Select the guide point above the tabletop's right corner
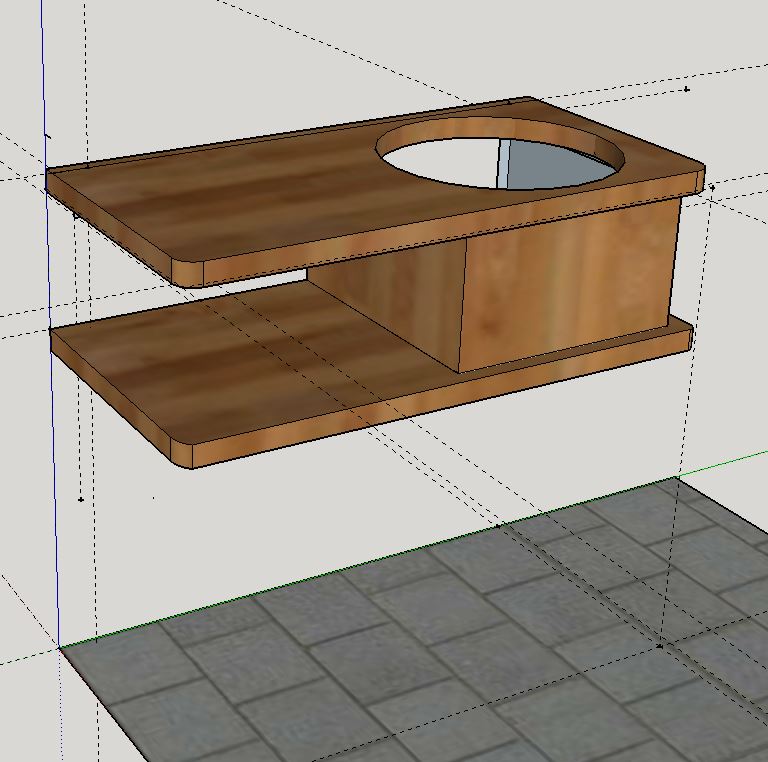Viewport: 768px width, 762px height. [687, 90]
